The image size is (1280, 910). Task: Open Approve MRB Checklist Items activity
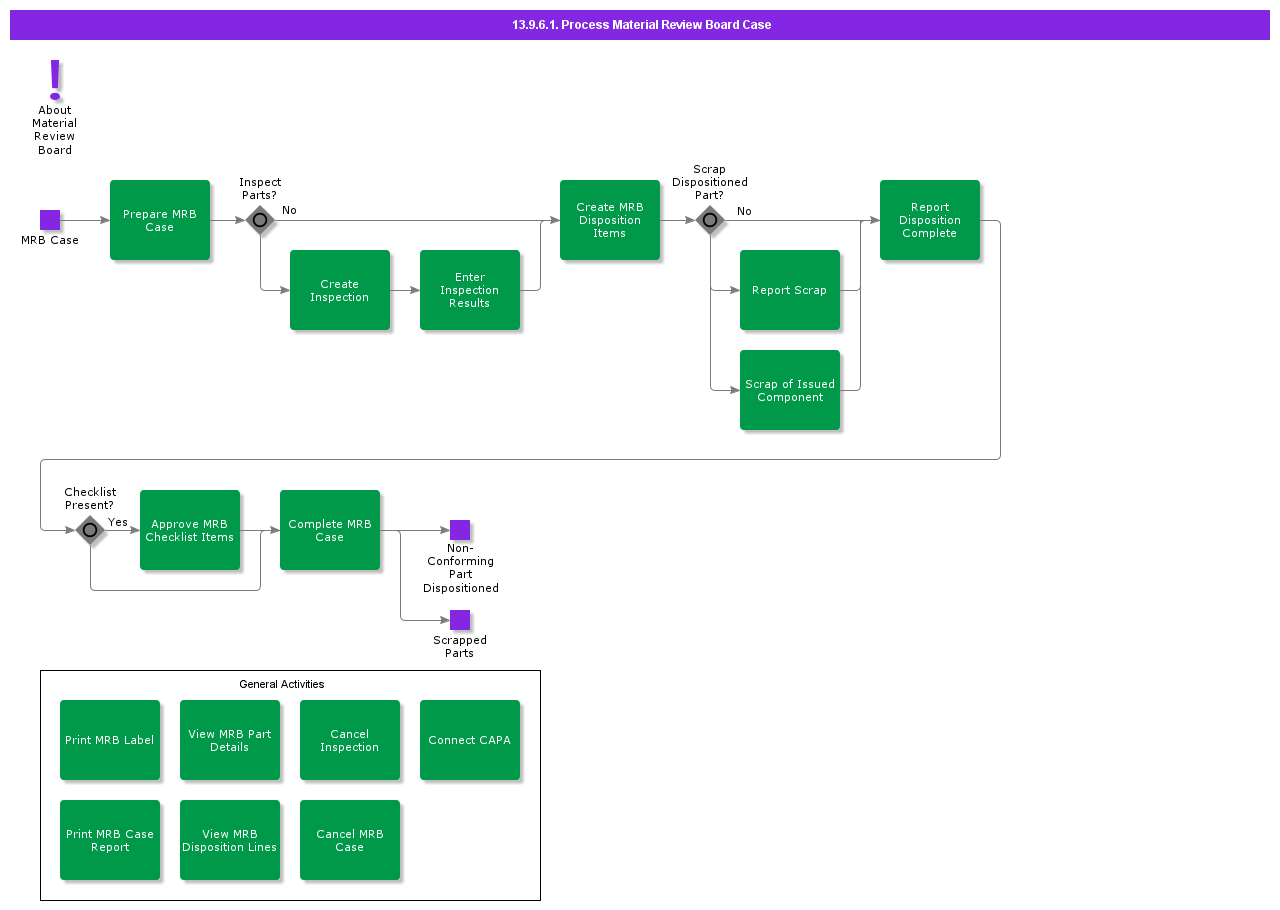click(x=190, y=530)
